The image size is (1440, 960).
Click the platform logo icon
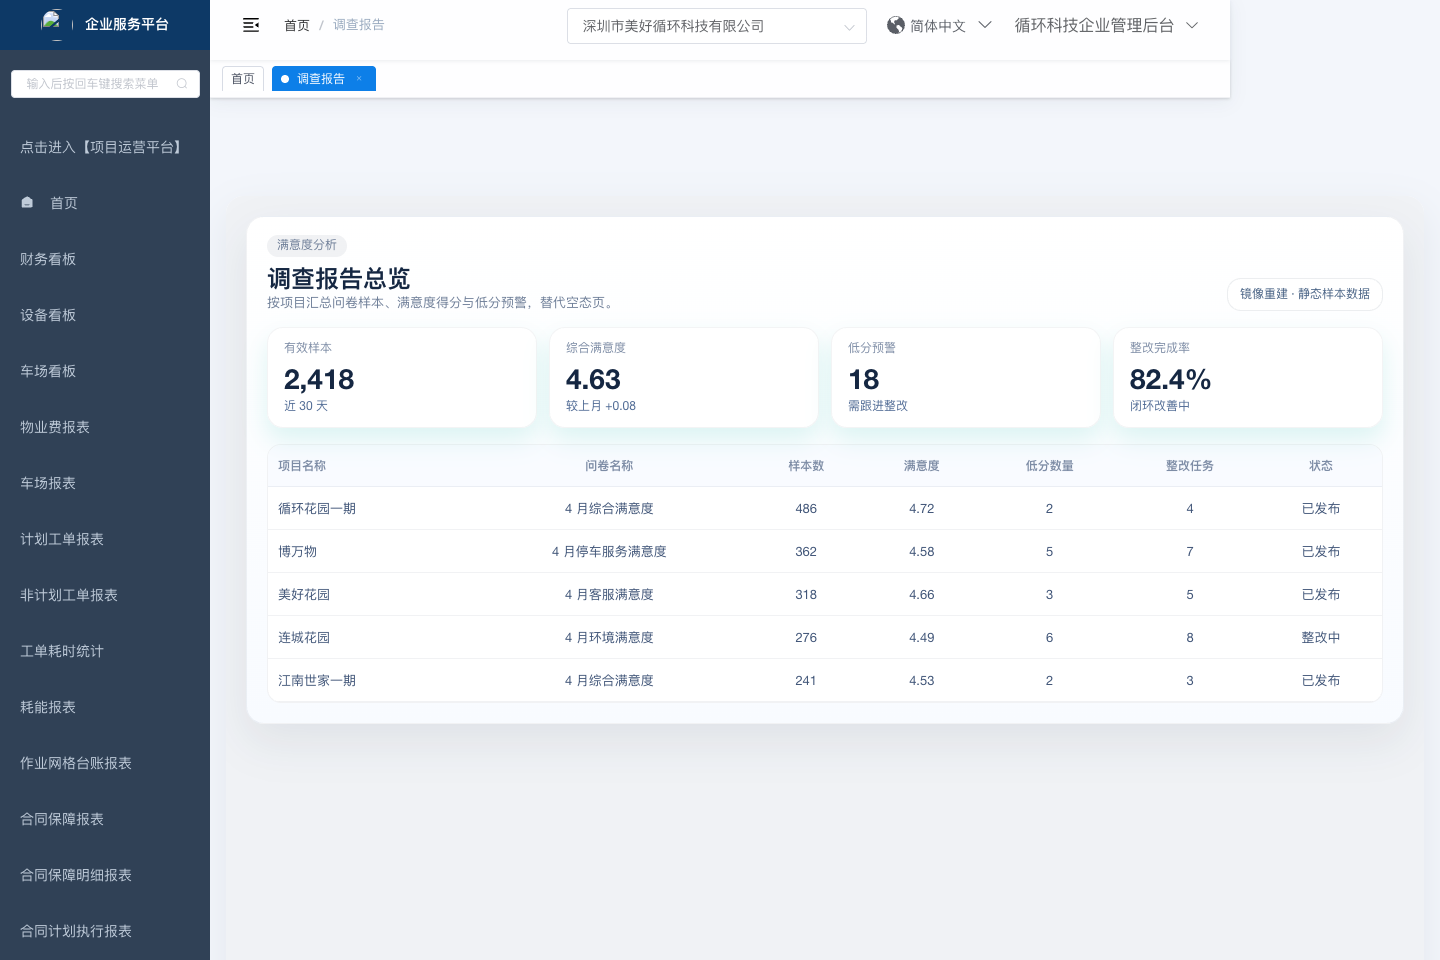click(x=53, y=23)
